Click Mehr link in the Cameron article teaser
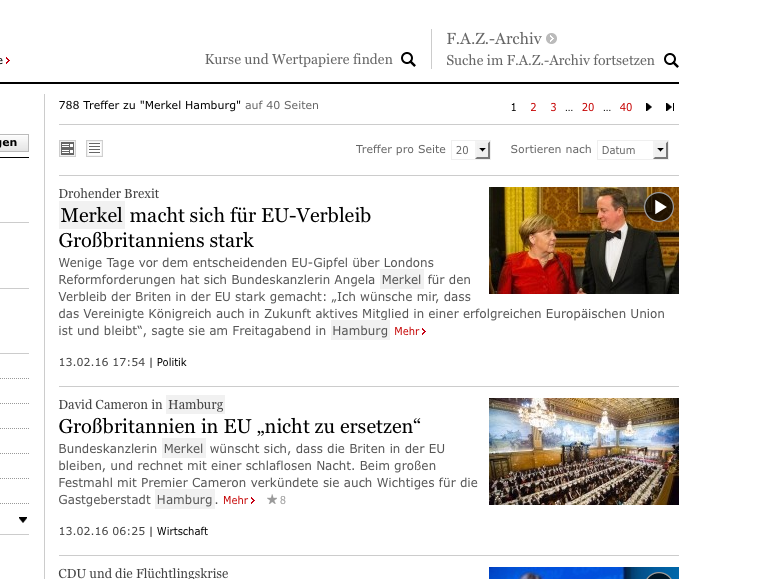Image resolution: width=773 pixels, height=579 pixels. pyautogui.click(x=239, y=500)
